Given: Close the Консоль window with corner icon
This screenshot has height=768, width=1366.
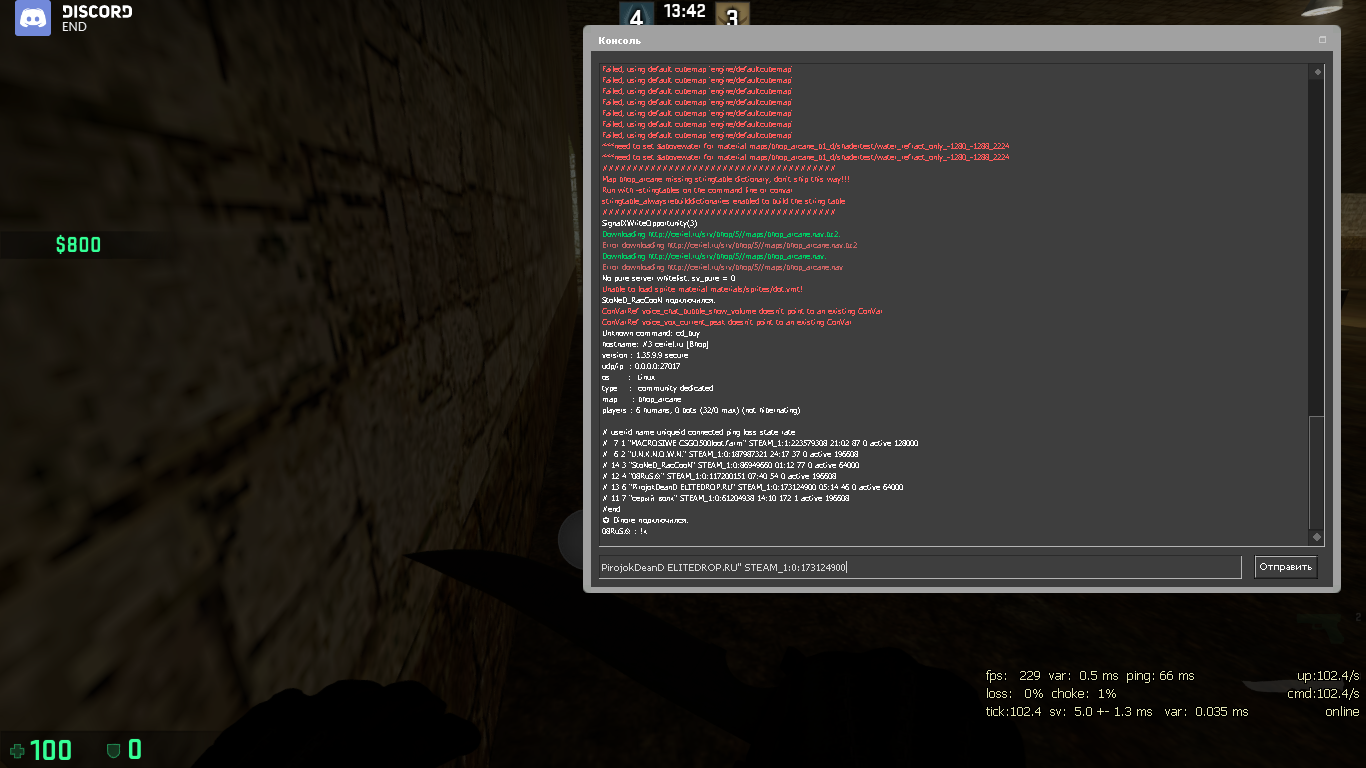Looking at the screenshot, I should point(1322,40).
